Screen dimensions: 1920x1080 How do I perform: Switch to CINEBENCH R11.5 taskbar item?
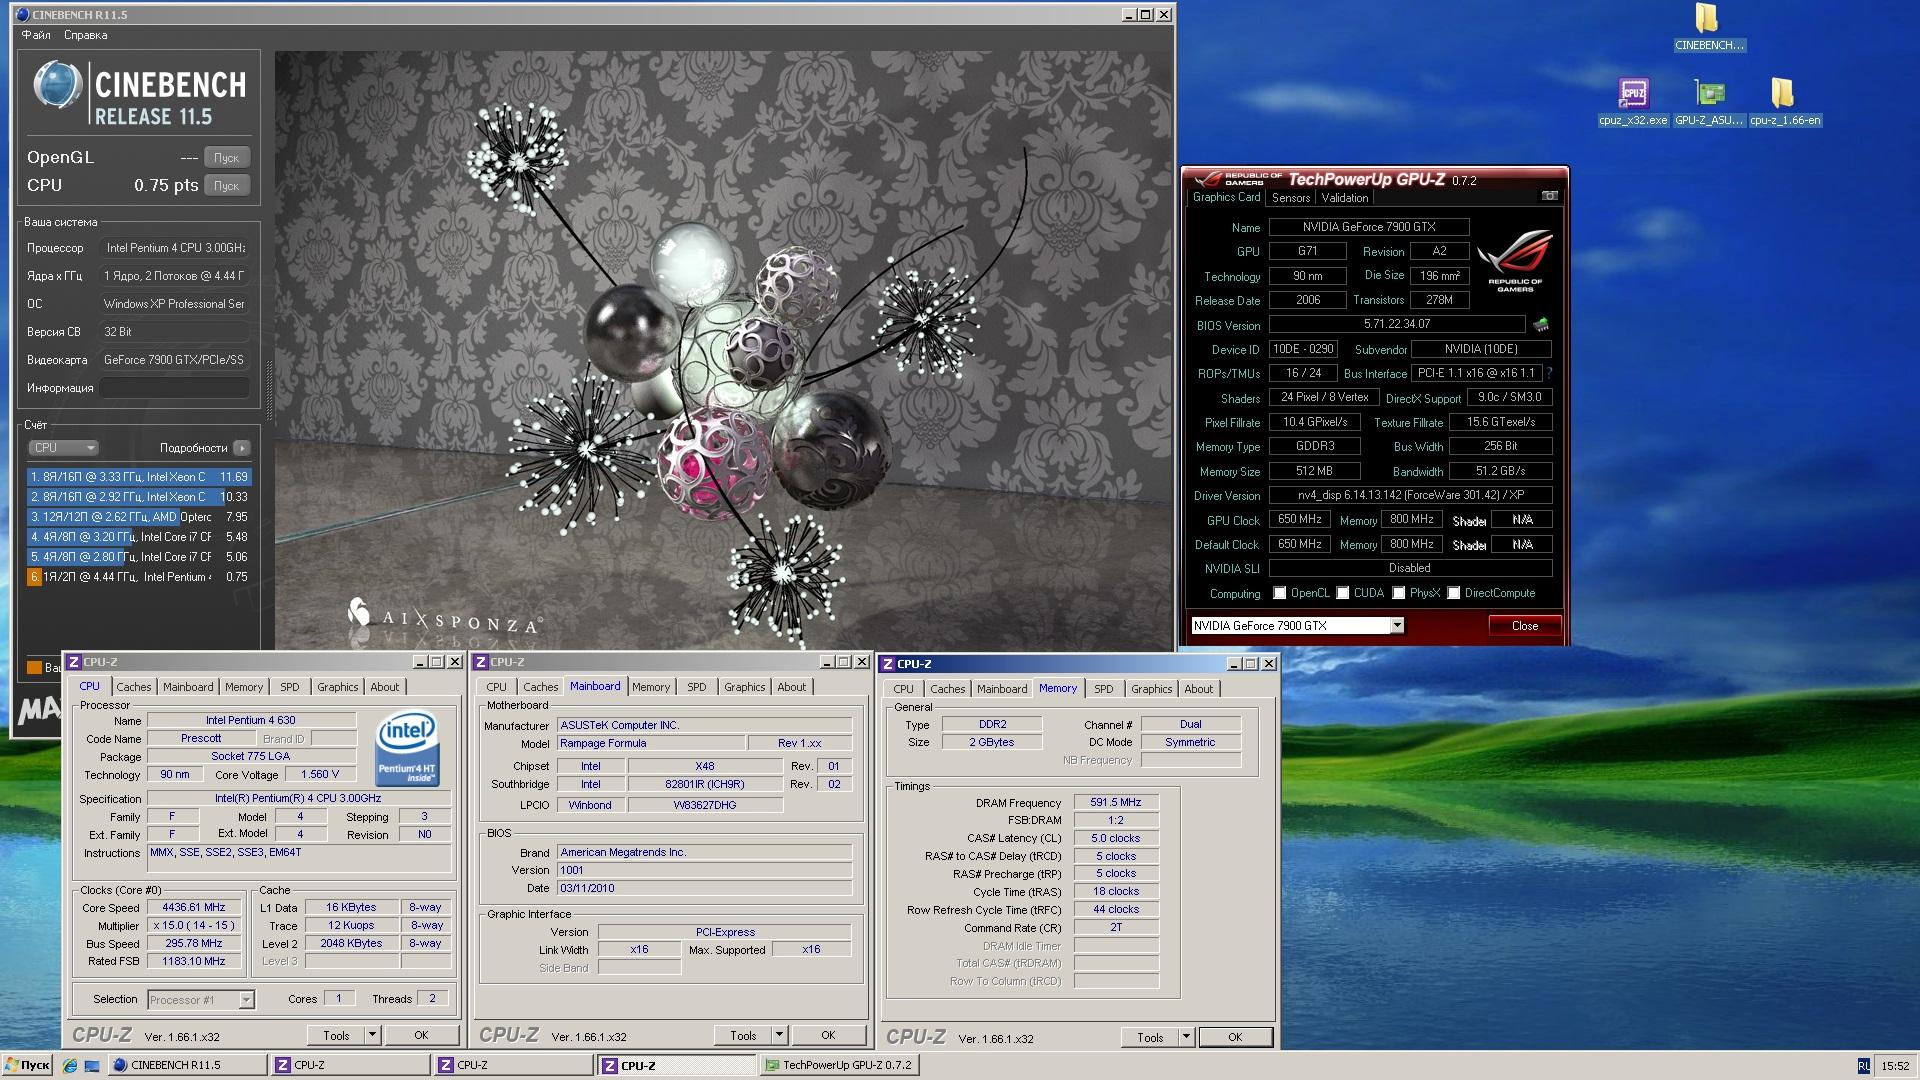click(x=188, y=1066)
